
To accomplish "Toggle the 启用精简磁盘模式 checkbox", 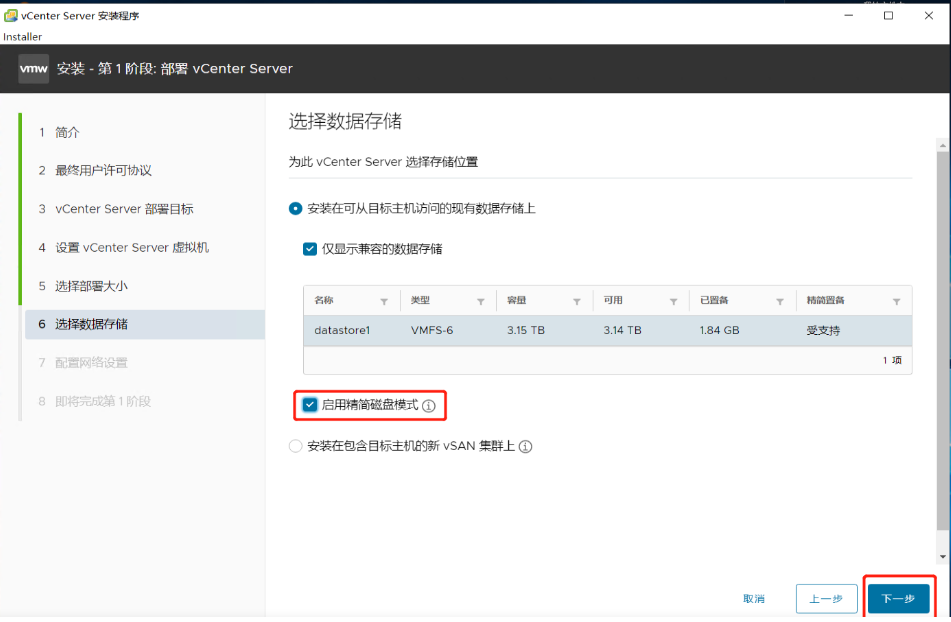I will tap(310, 405).
